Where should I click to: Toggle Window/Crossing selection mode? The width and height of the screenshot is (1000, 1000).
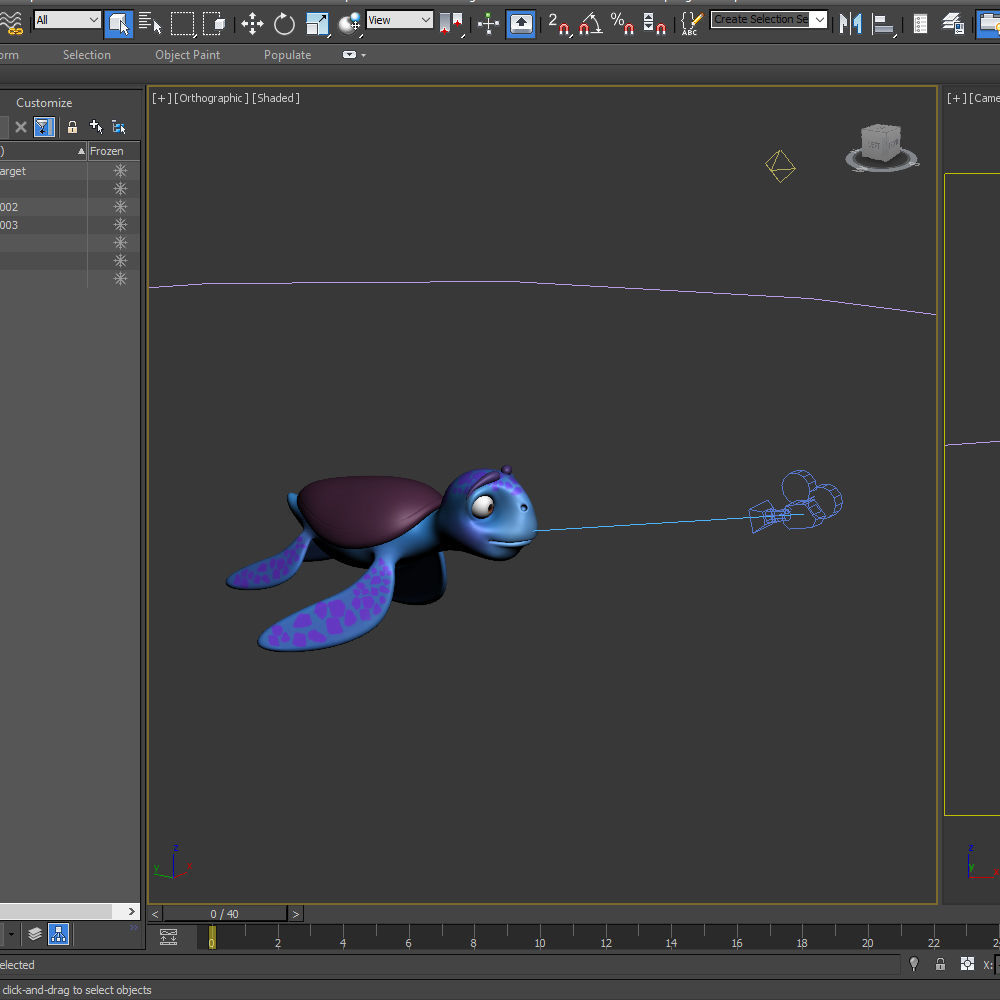(x=214, y=24)
